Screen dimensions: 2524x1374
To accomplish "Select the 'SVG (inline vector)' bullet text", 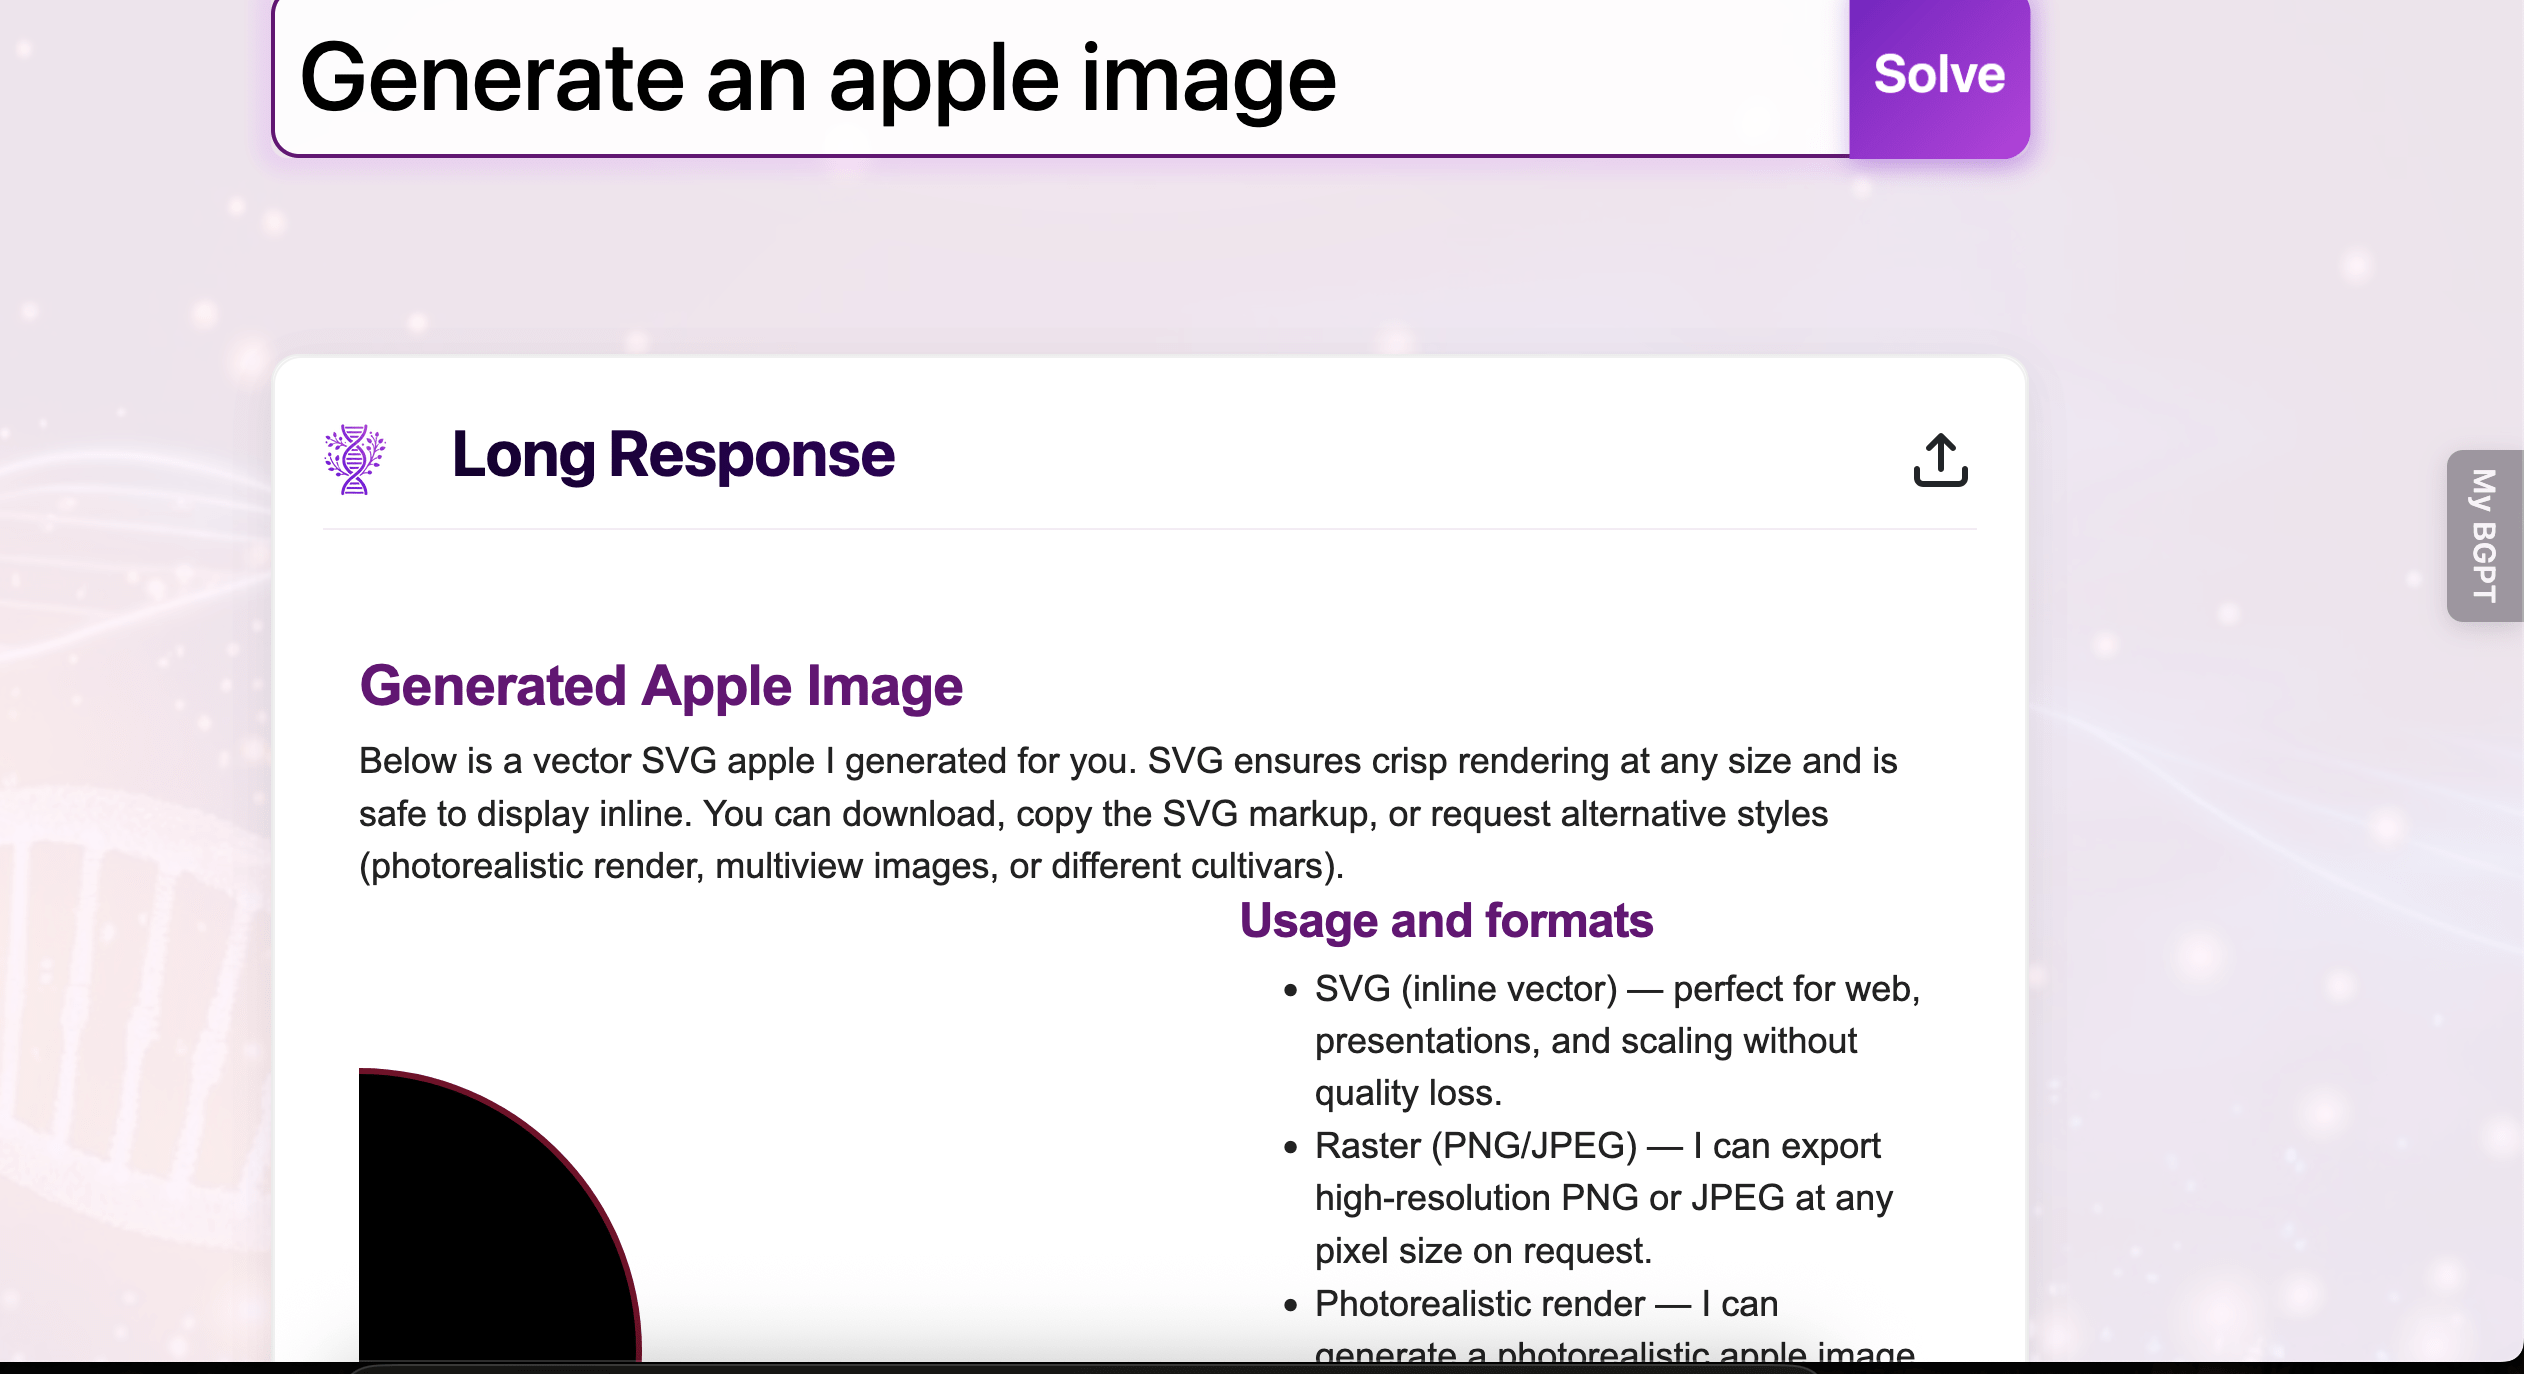I will [1466, 989].
